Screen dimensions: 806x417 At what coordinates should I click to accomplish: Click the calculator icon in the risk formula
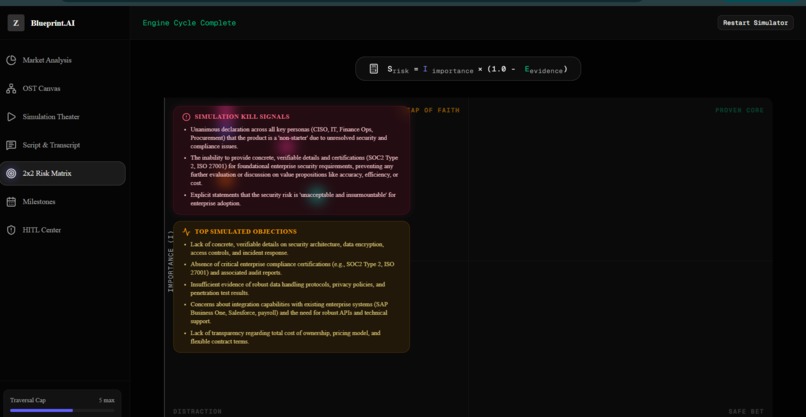pos(374,69)
